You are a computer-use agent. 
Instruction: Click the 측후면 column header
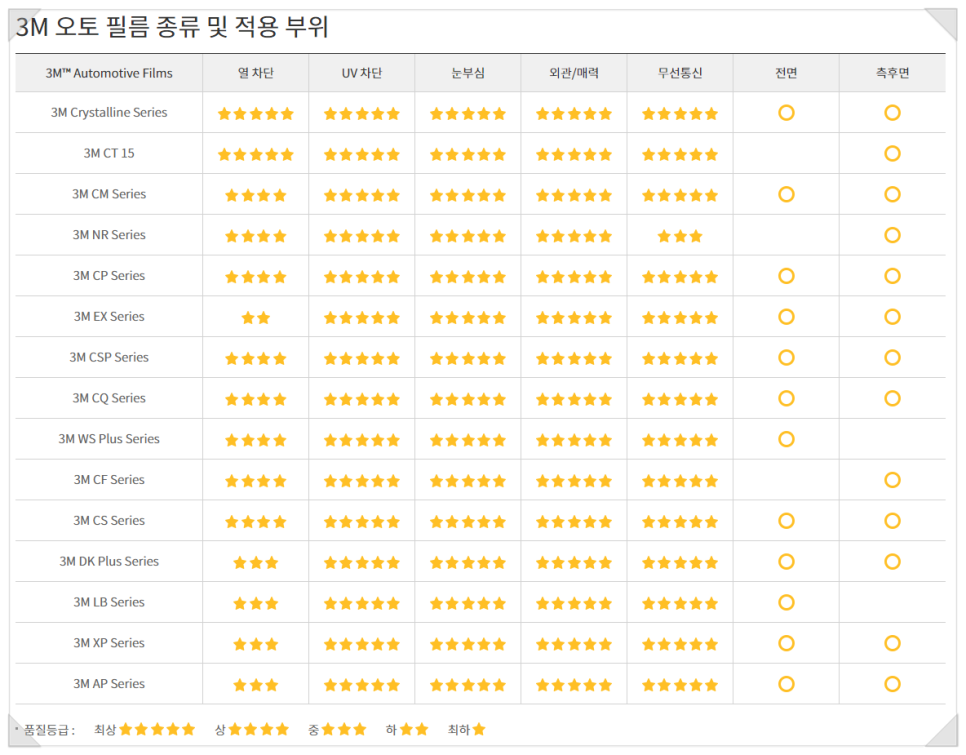pyautogui.click(x=892, y=73)
